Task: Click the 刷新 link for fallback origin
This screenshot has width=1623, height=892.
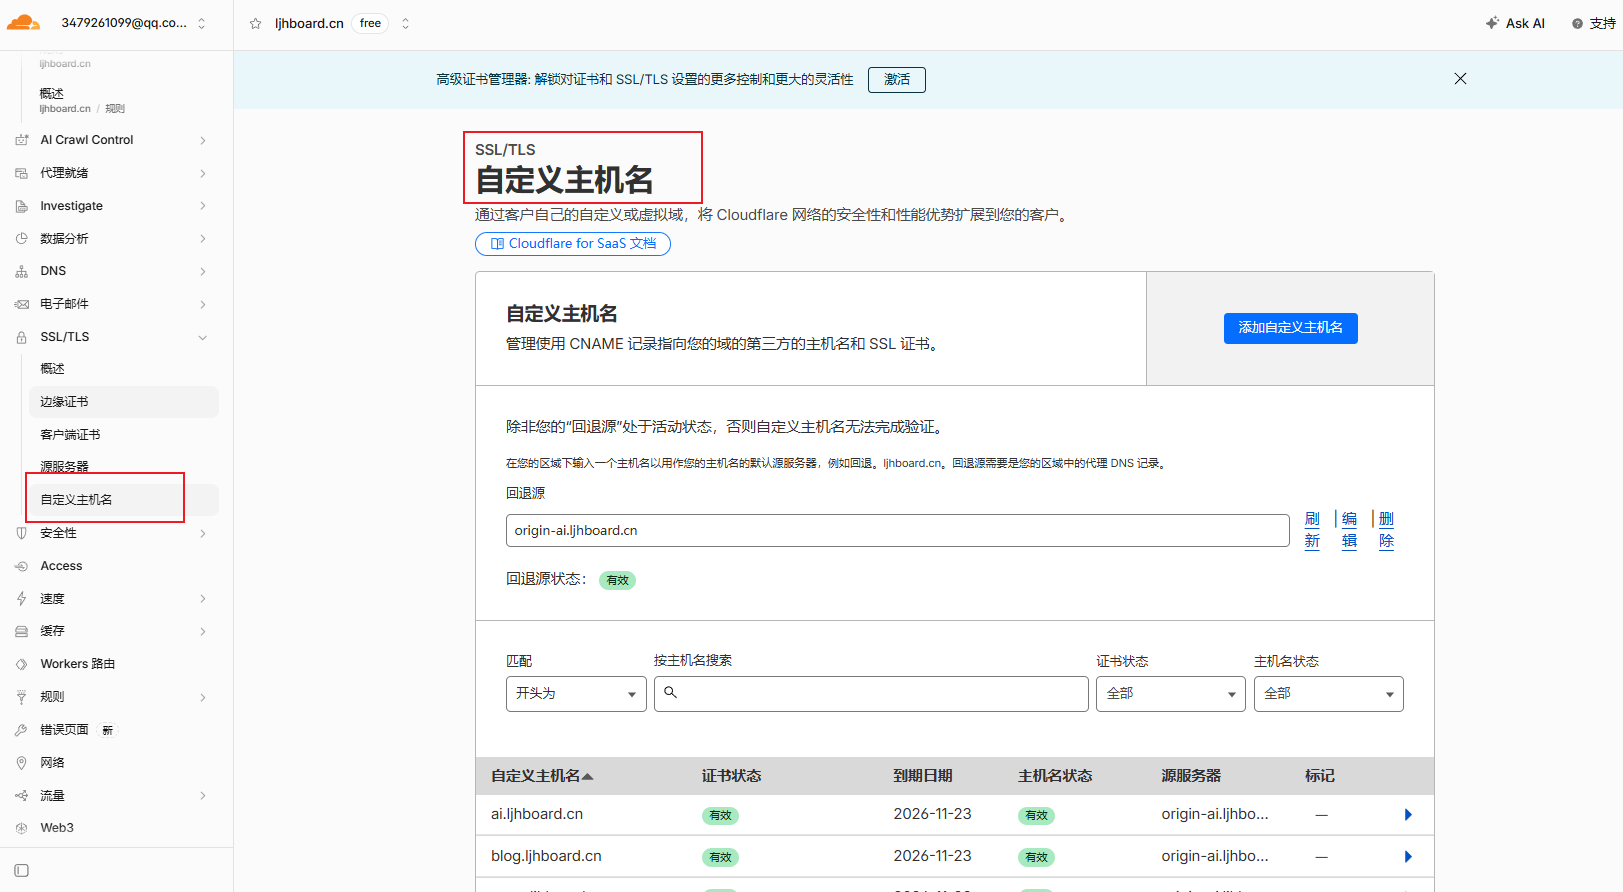Action: 1312,530
